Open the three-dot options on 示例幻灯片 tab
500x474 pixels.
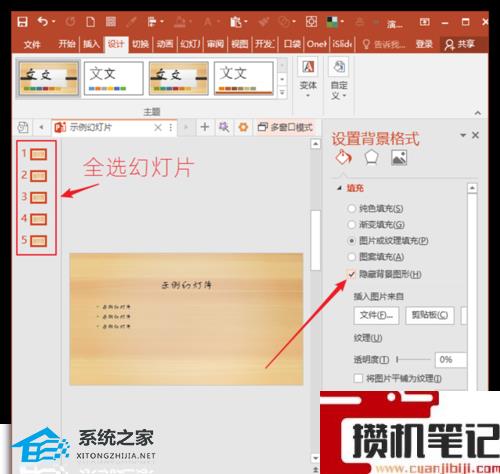pos(171,127)
